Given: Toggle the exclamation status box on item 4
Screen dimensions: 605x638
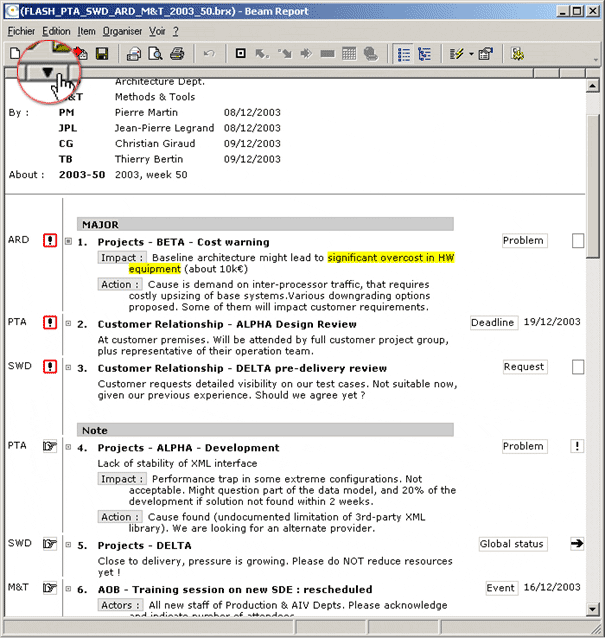Looking at the screenshot, I should tap(577, 446).
